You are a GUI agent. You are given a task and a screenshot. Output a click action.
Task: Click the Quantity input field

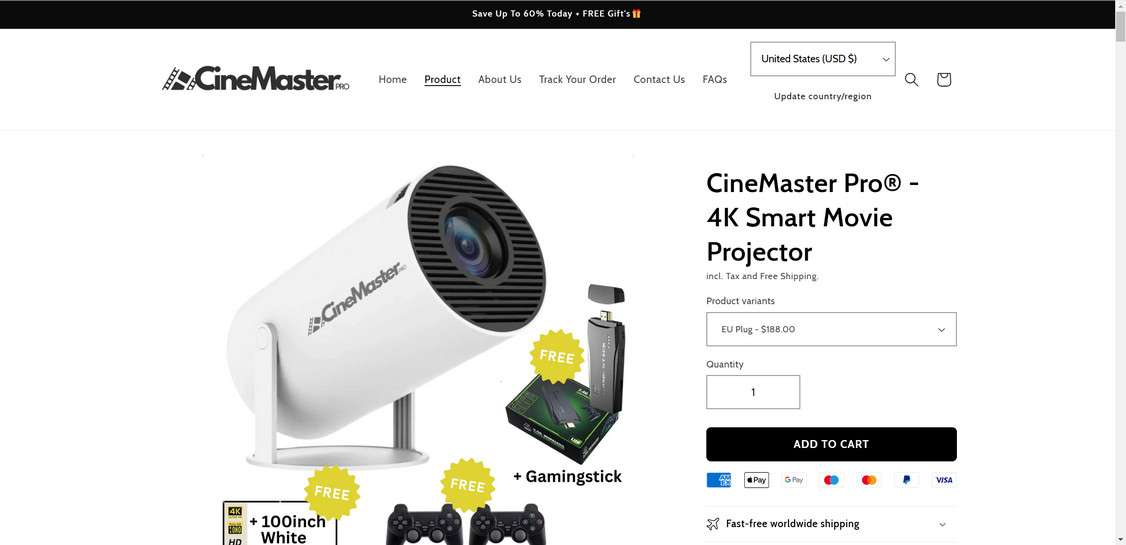pos(753,392)
